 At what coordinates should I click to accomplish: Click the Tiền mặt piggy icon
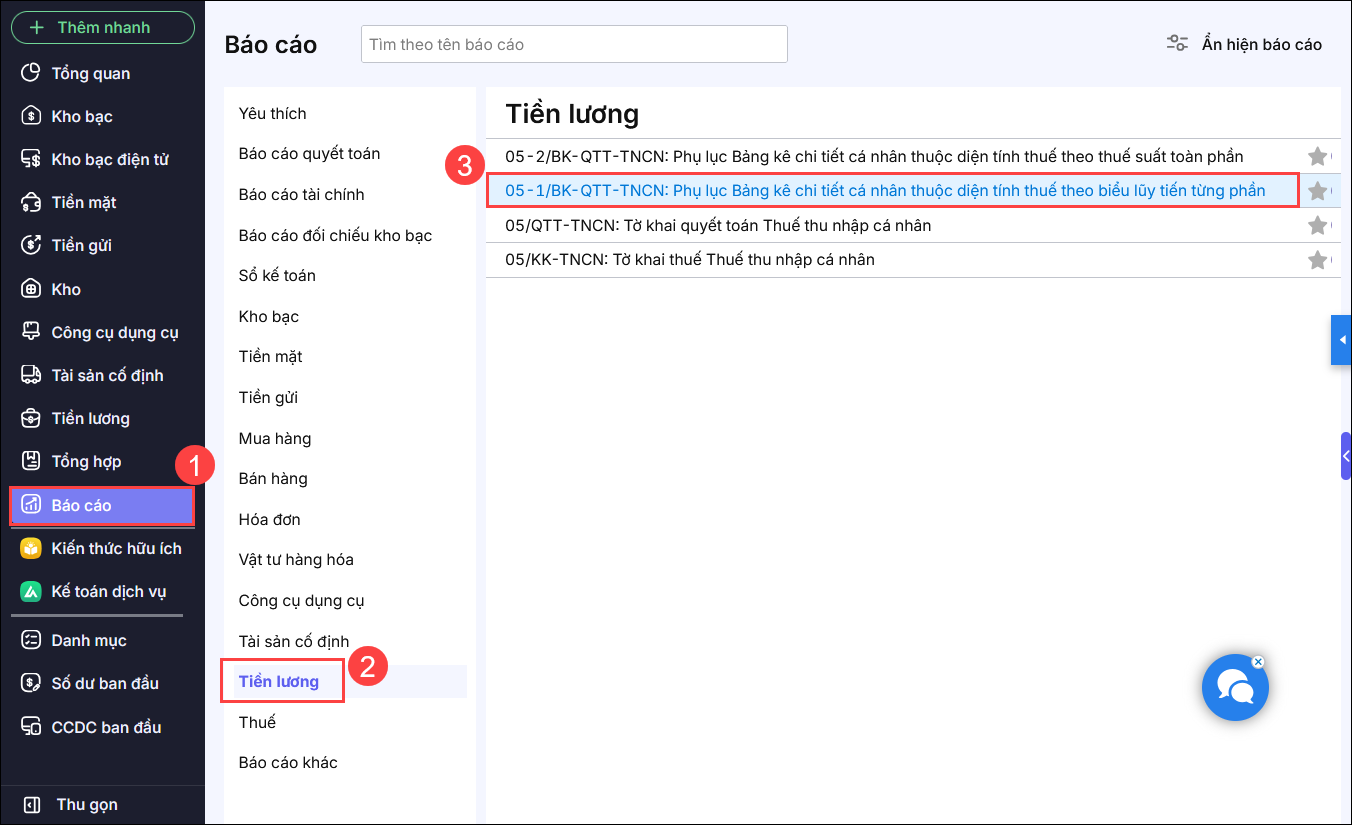[x=32, y=202]
